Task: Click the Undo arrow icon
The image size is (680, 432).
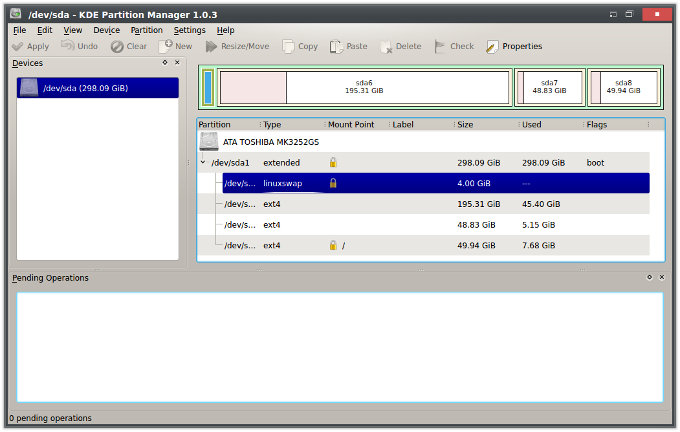Action: point(67,45)
